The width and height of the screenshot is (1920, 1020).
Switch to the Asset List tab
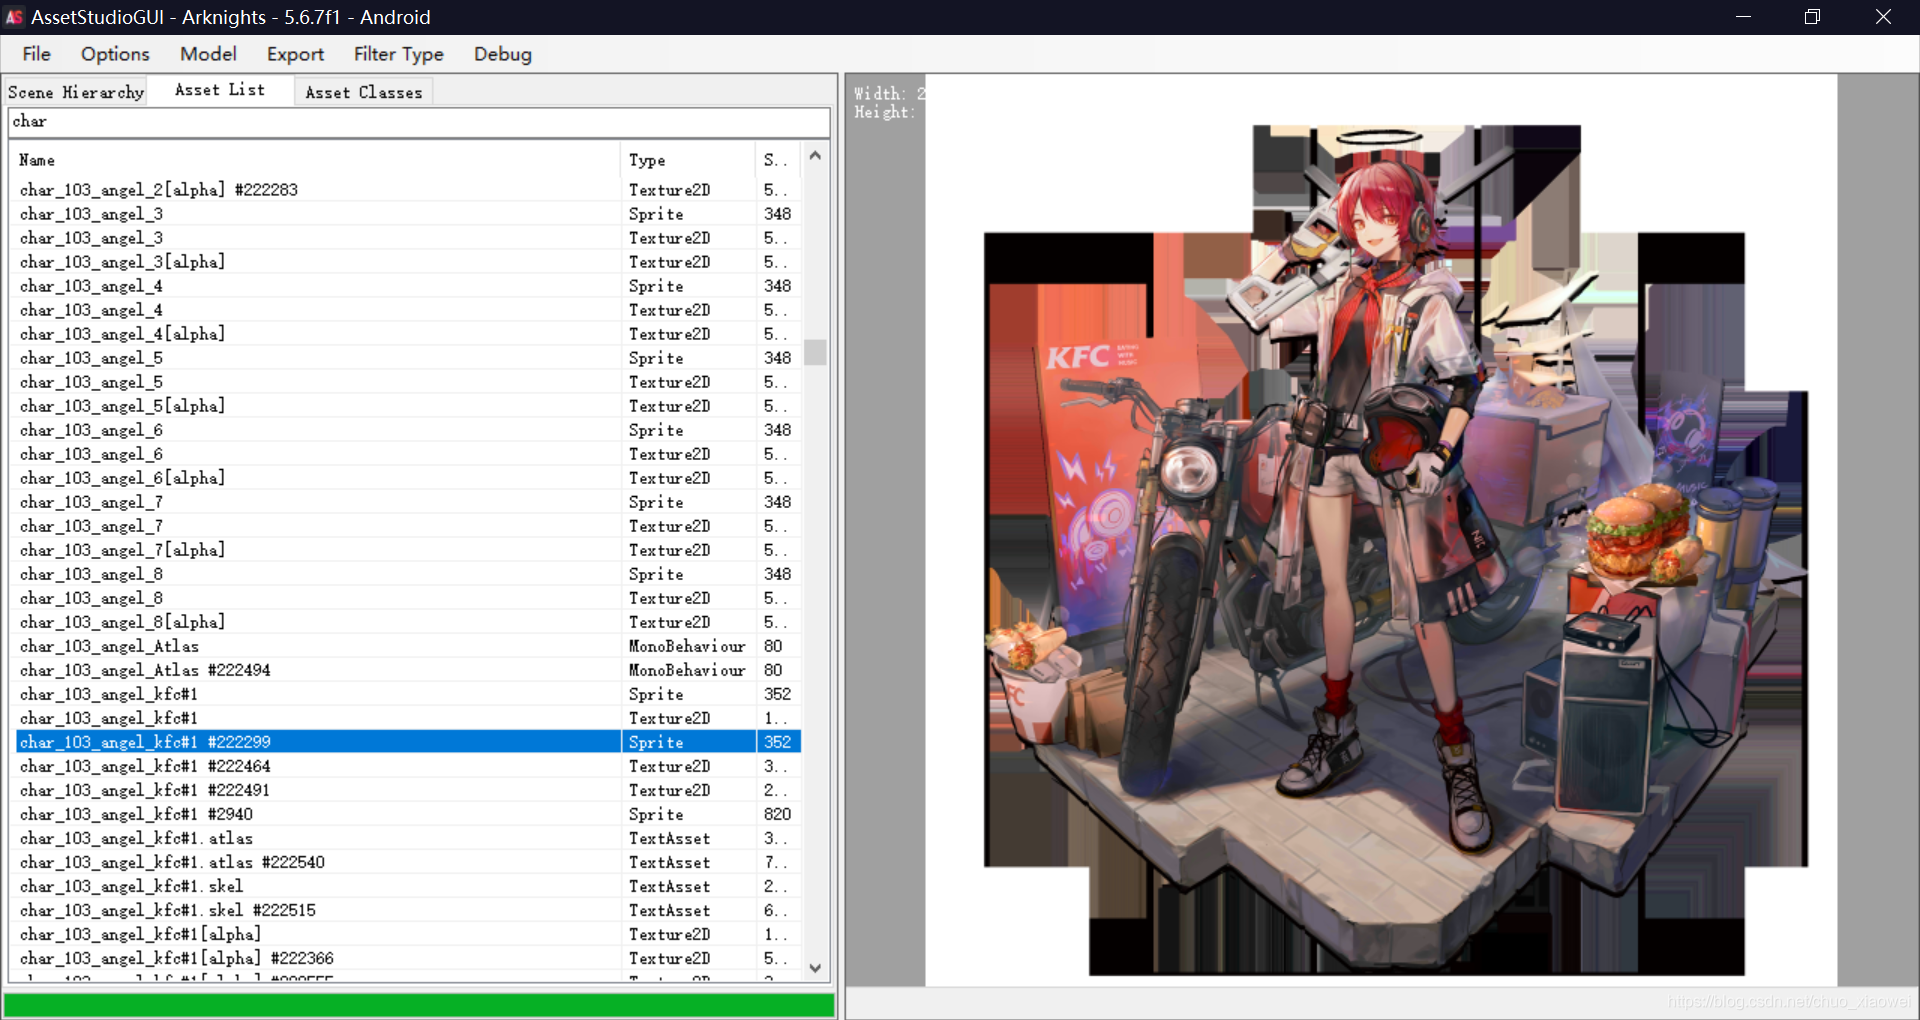coord(220,90)
